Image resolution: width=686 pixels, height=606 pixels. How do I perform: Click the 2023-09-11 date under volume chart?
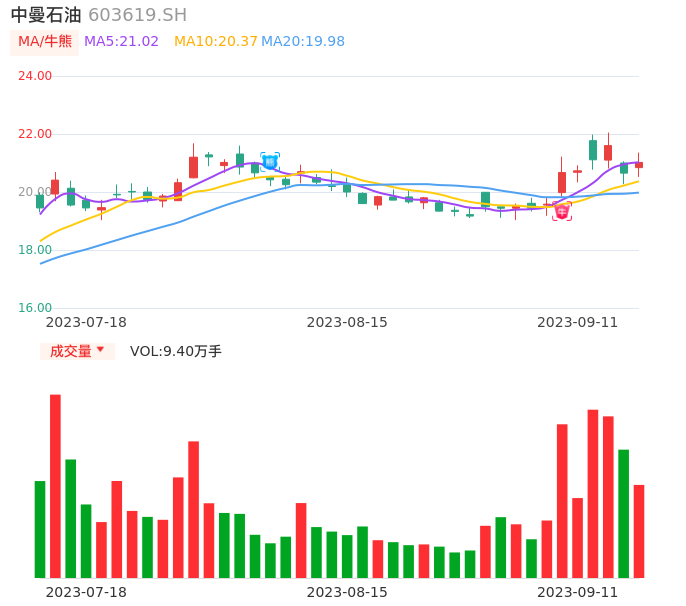pos(578,592)
